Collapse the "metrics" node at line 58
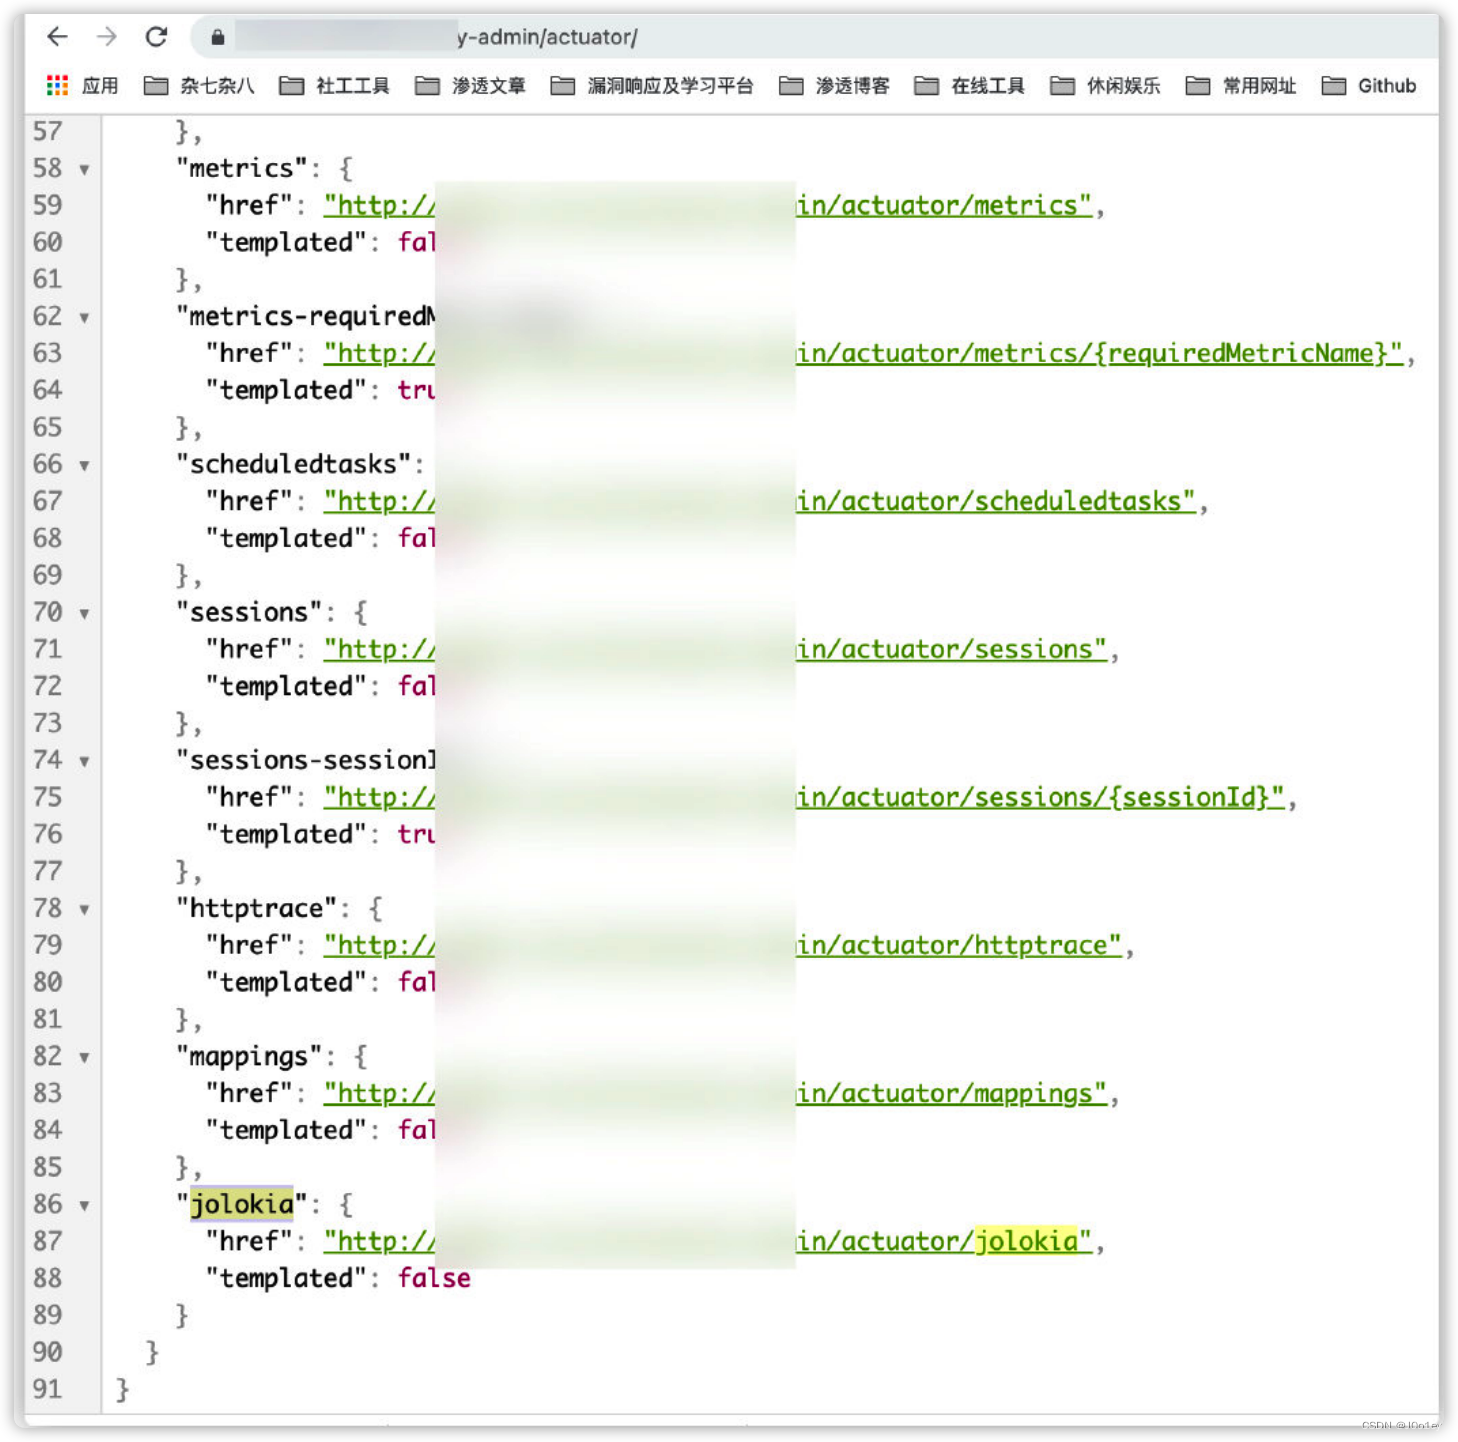The height and width of the screenshot is (1442, 1458). (x=84, y=170)
